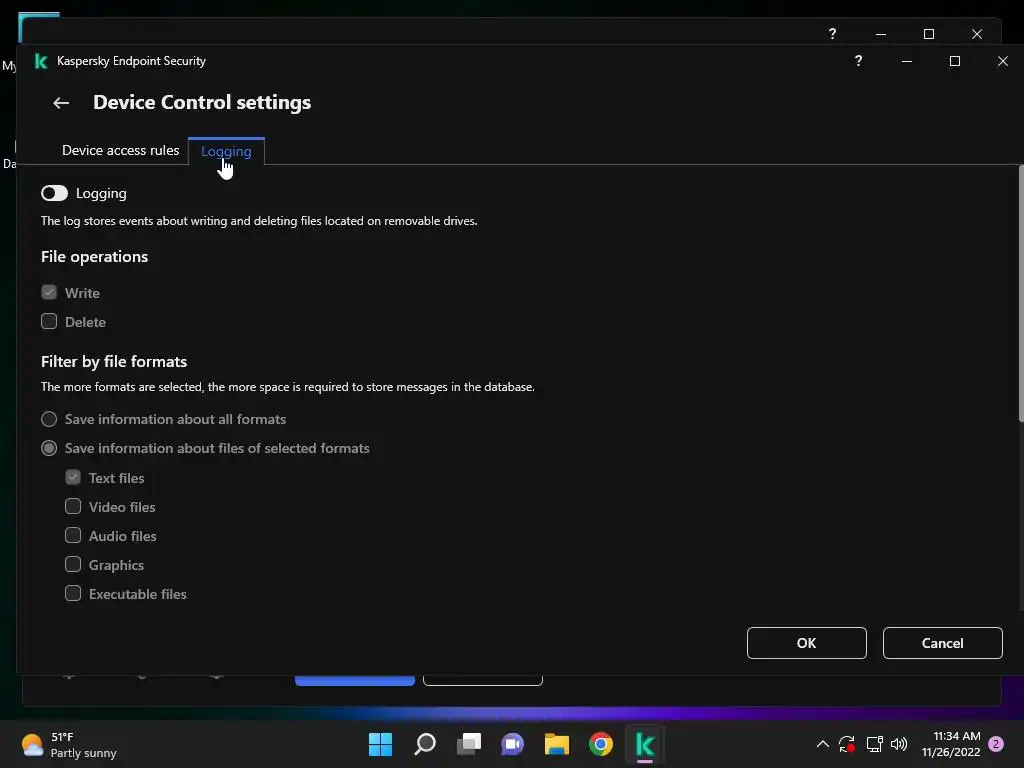Image resolution: width=1024 pixels, height=768 pixels.
Task: Open the network tray icon
Action: [x=874, y=744]
